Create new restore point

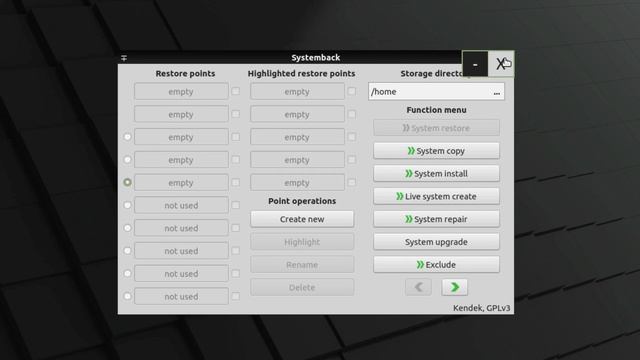point(302,219)
